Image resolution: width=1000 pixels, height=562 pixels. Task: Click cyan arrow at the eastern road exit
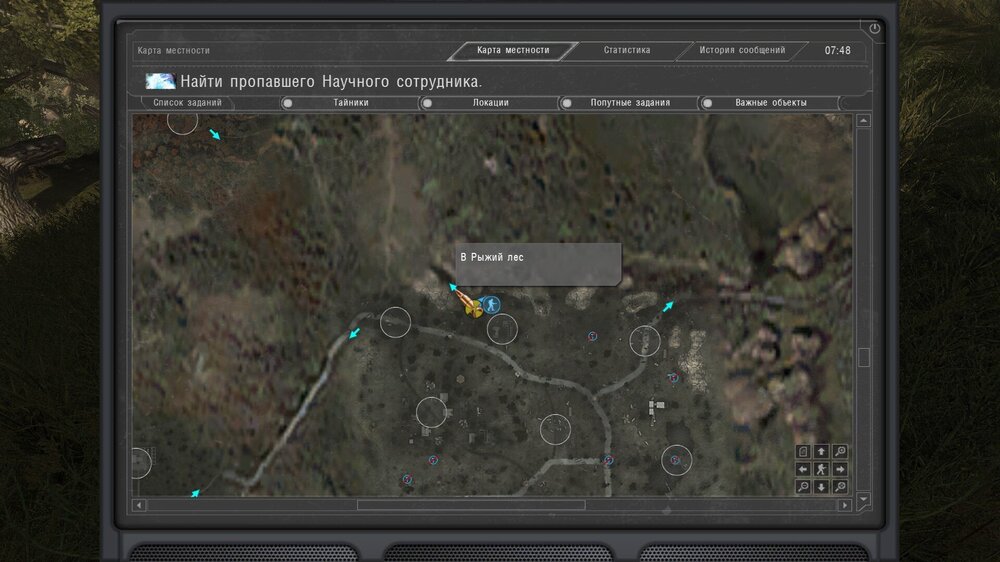click(x=668, y=306)
